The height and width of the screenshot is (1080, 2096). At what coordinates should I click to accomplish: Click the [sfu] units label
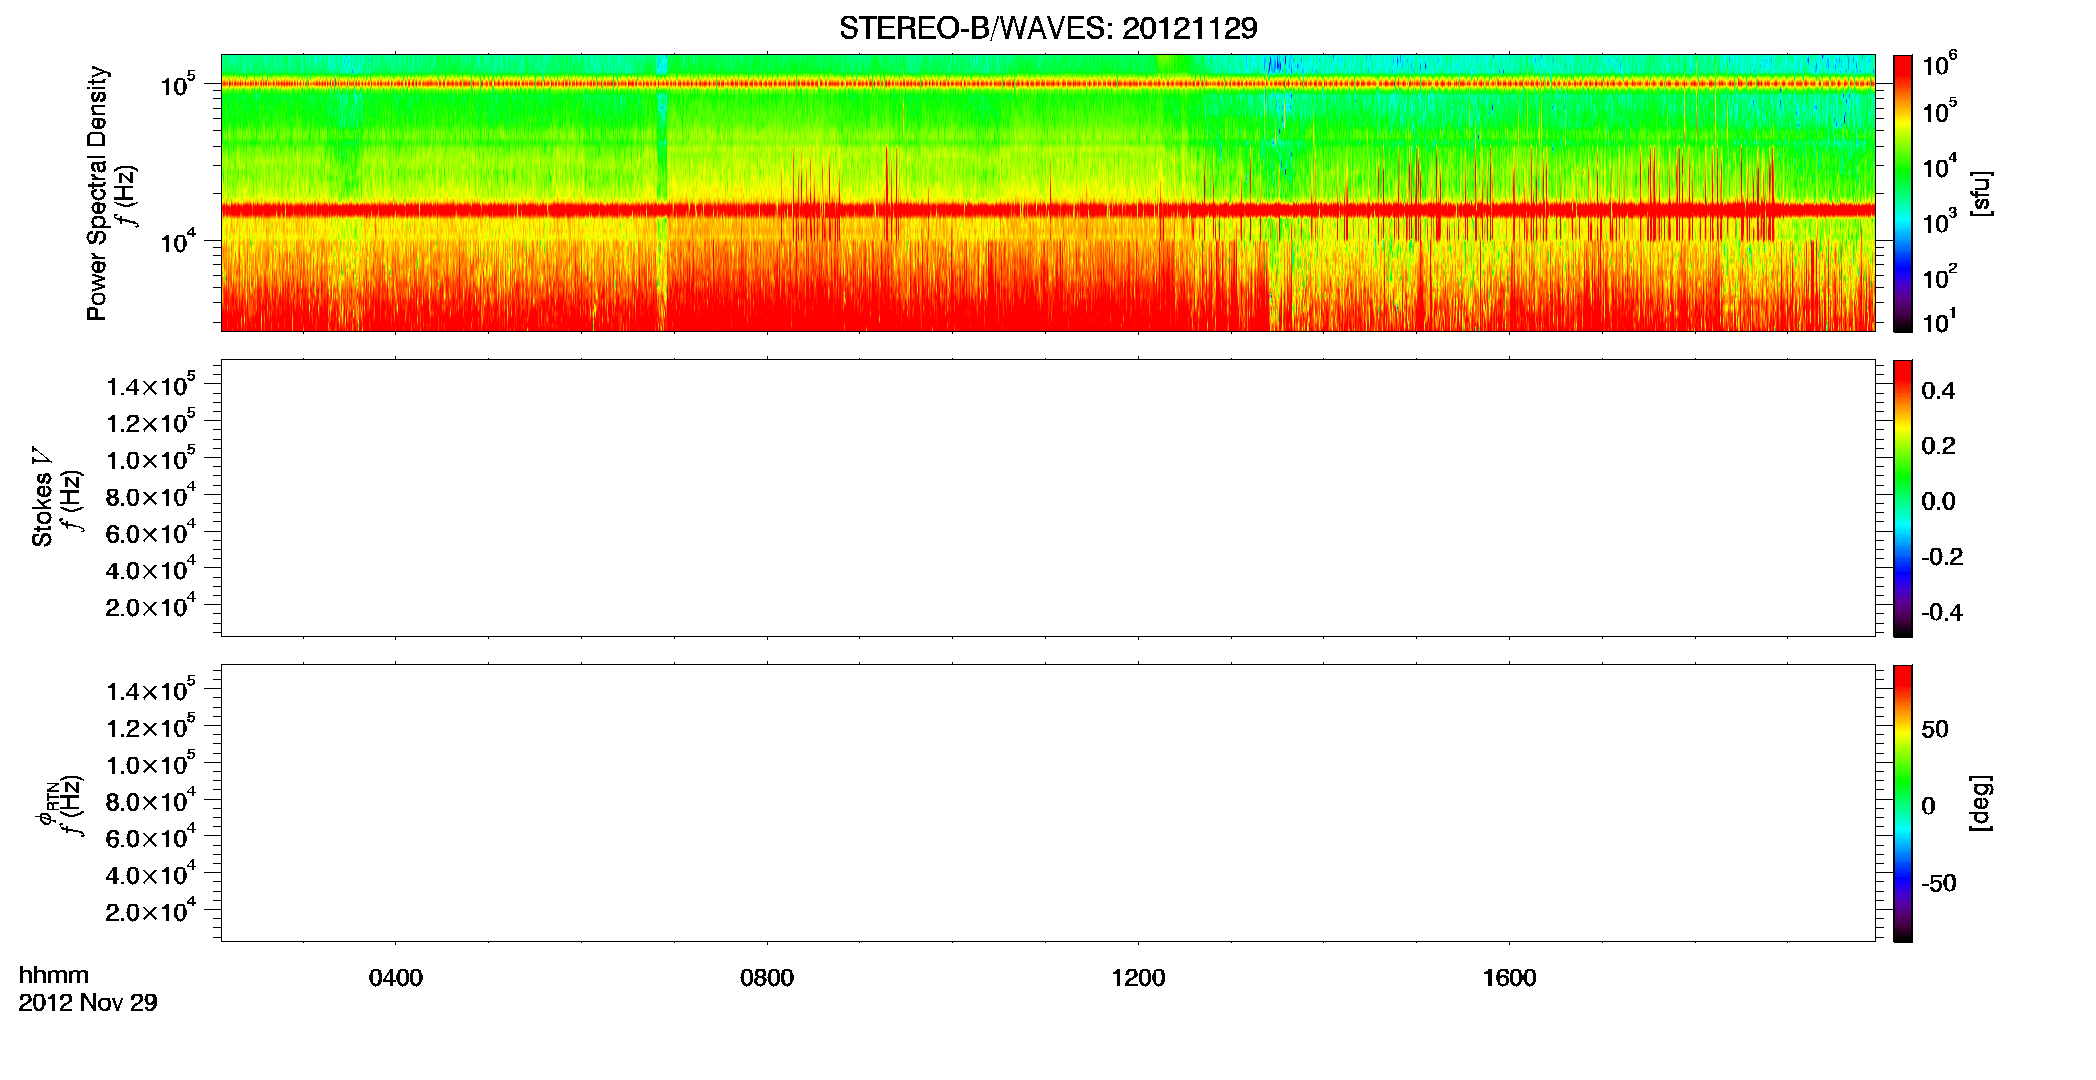click(x=1981, y=193)
